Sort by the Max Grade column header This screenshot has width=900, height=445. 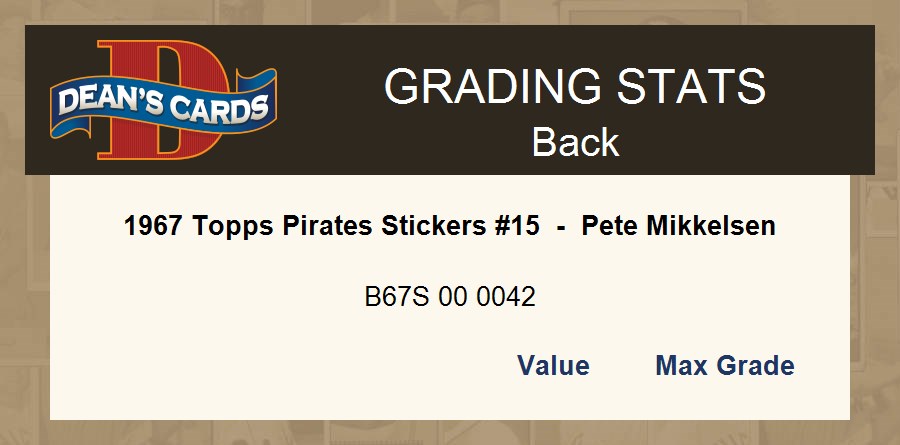tap(724, 366)
